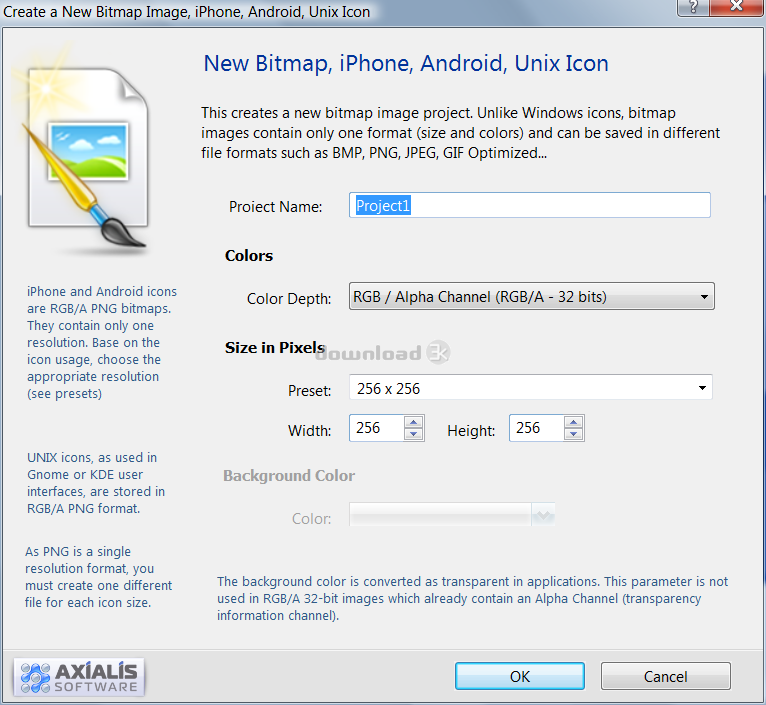Click the 'Colors' section heading

coord(249,256)
